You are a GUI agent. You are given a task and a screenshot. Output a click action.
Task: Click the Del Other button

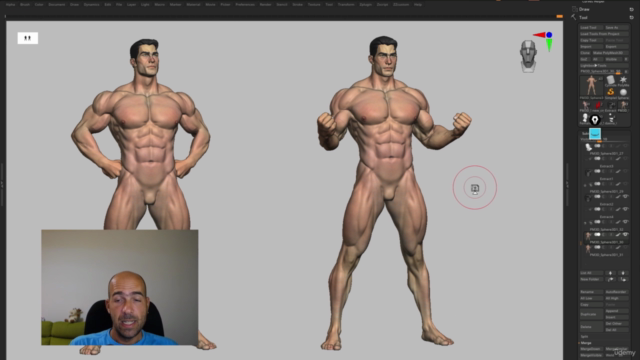(x=617, y=324)
